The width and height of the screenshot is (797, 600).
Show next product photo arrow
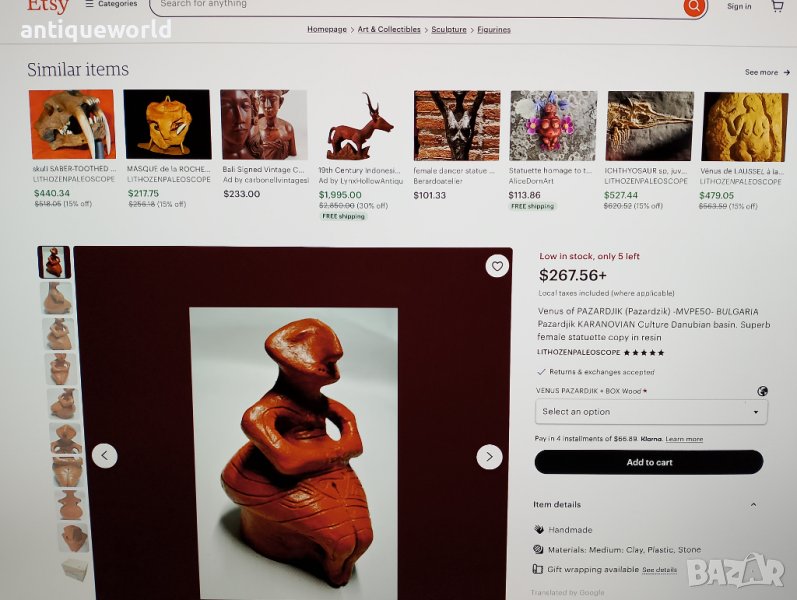489,457
